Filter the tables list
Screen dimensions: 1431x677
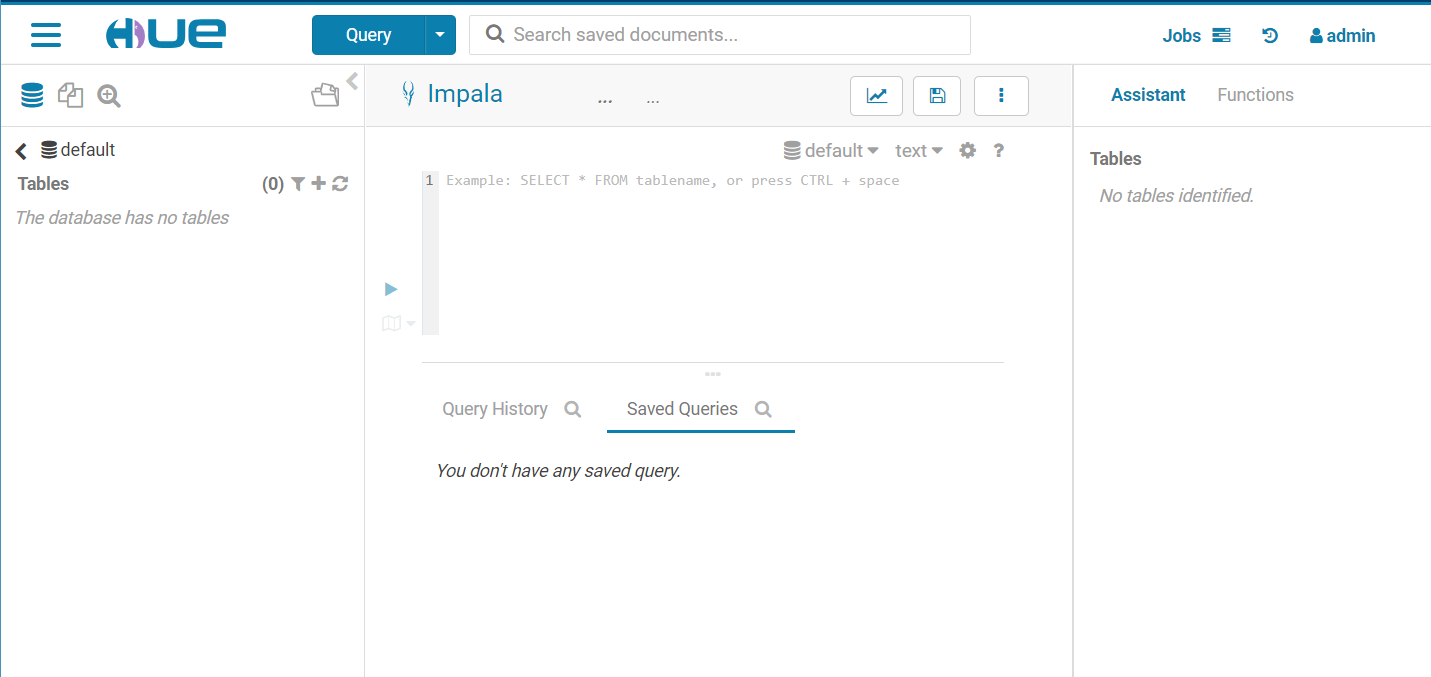tap(298, 184)
